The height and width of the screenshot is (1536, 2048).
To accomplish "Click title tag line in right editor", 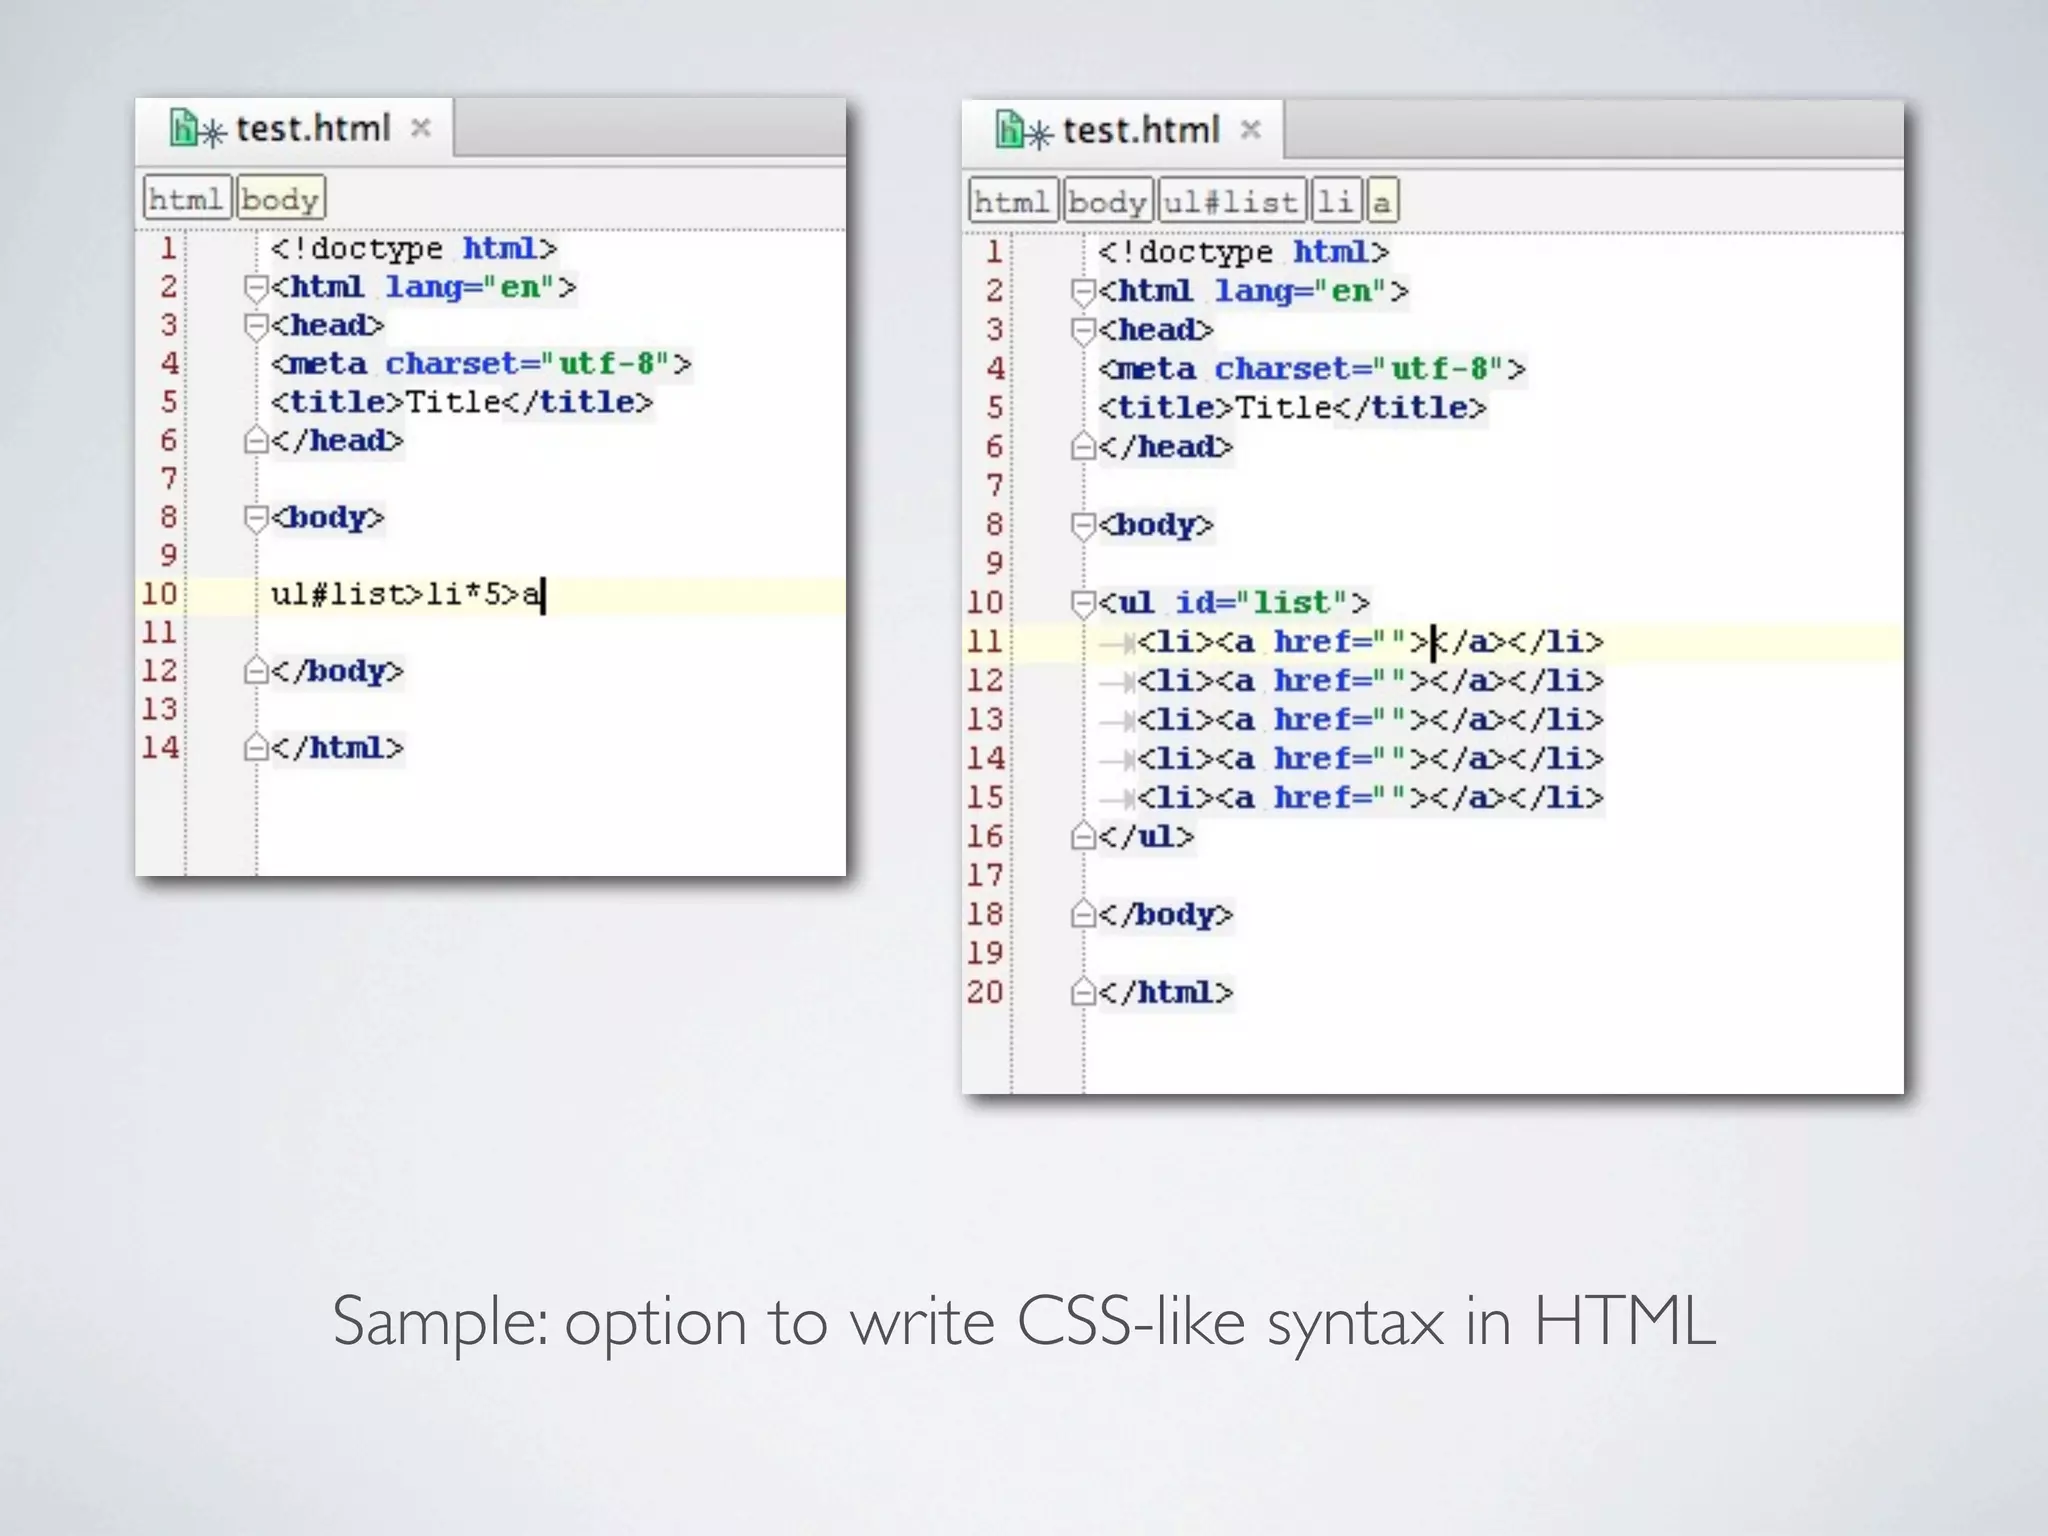I will 1292,408.
